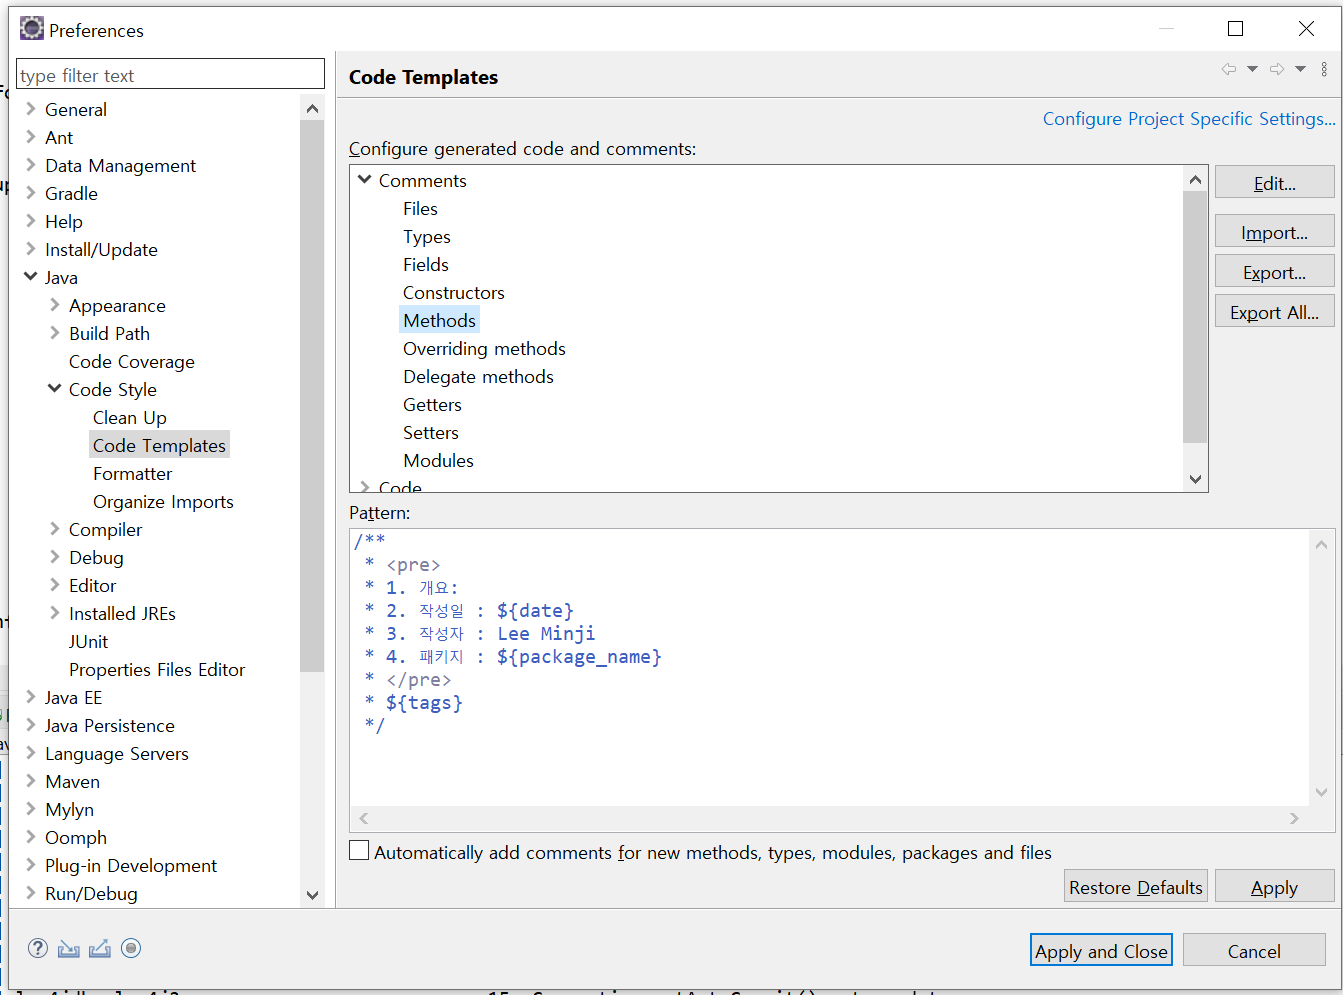The width and height of the screenshot is (1343, 995).
Task: Open Clean Up preferences page
Action: coord(130,417)
